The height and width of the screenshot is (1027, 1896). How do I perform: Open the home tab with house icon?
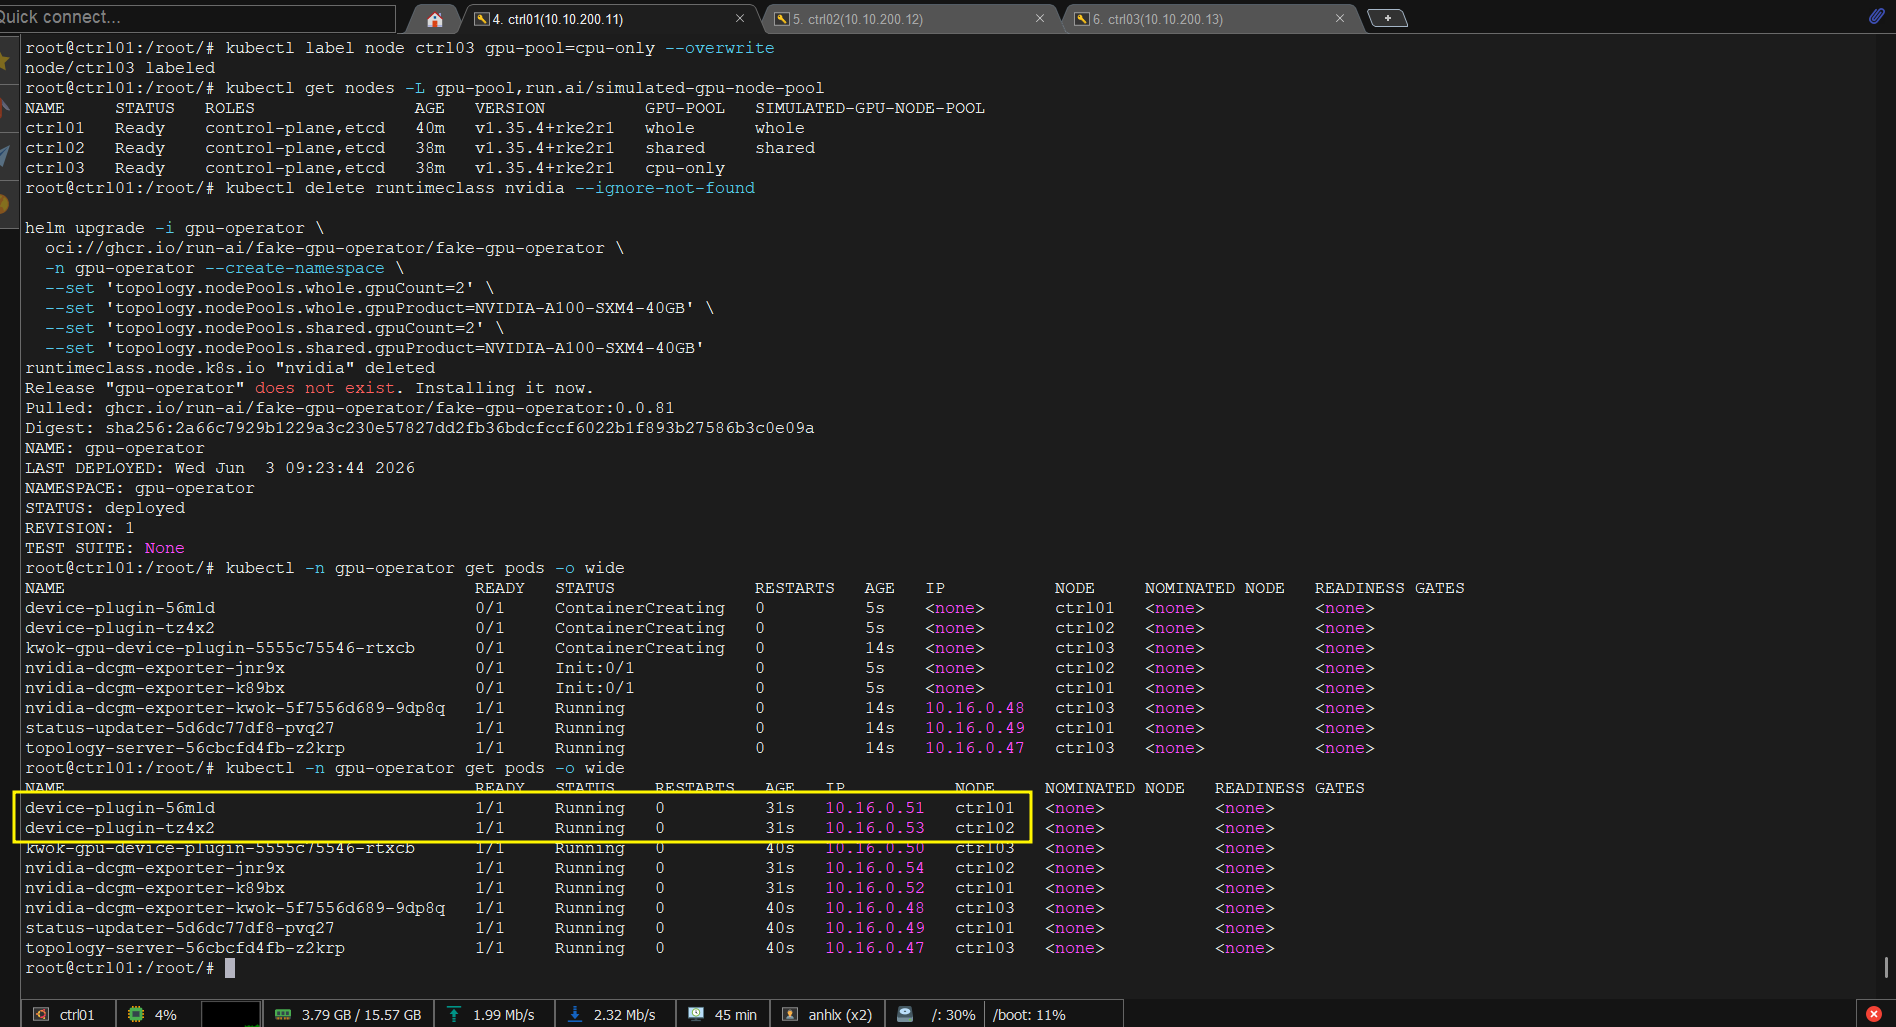434,19
